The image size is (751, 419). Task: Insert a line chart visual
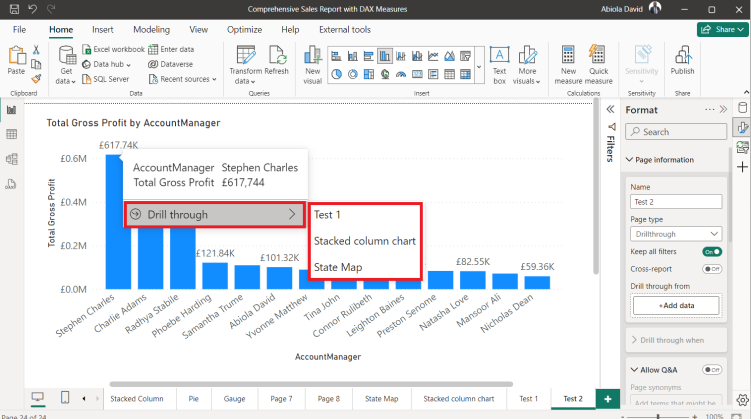coord(433,56)
